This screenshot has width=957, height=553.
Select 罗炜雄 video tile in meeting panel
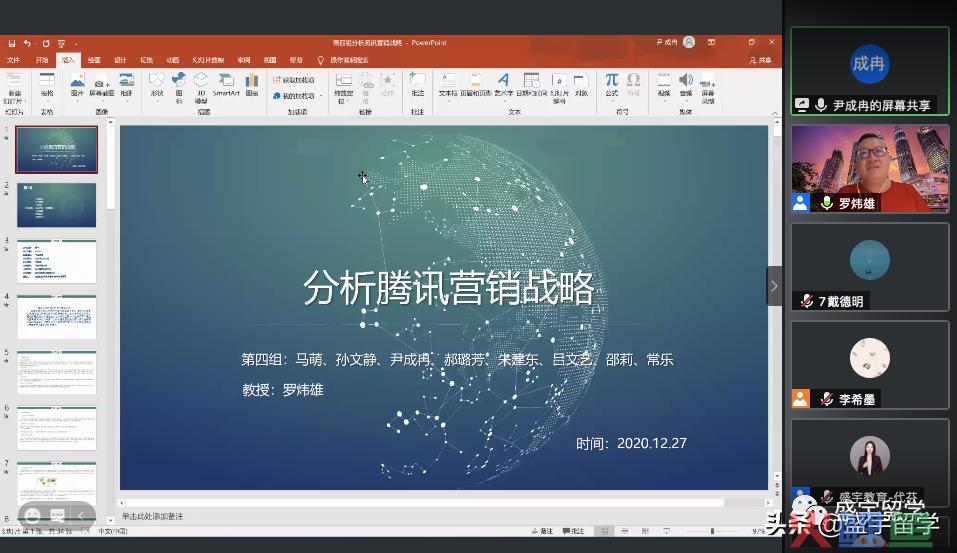870,168
